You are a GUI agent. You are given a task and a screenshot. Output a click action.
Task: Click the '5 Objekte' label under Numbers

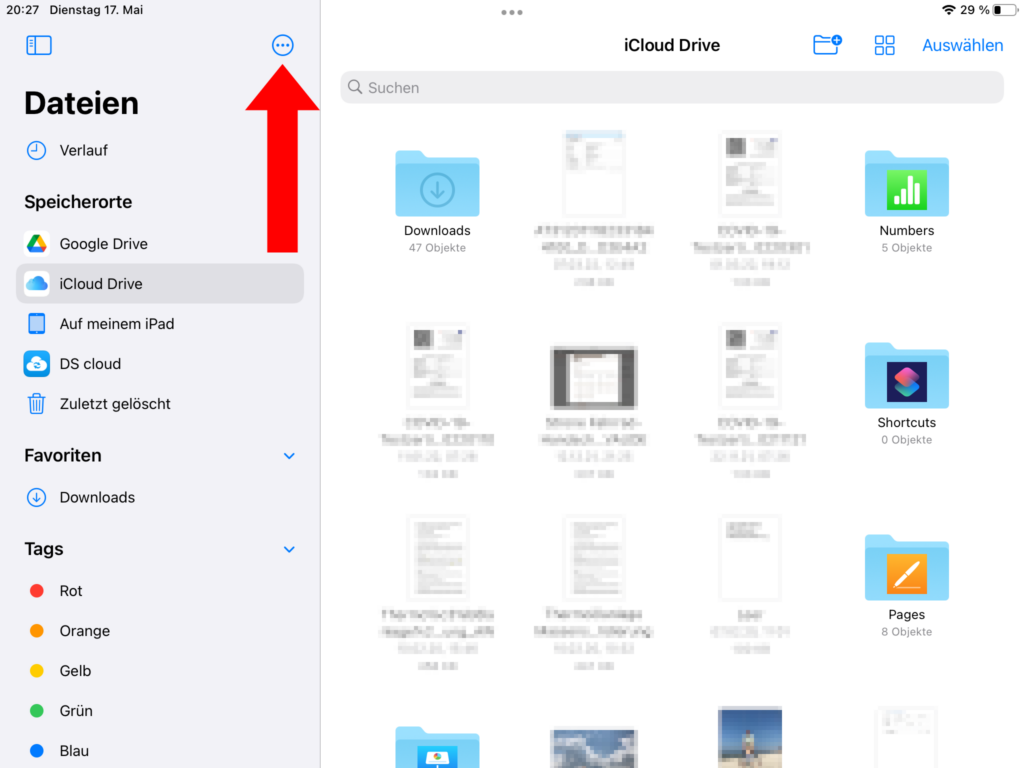[906, 248]
